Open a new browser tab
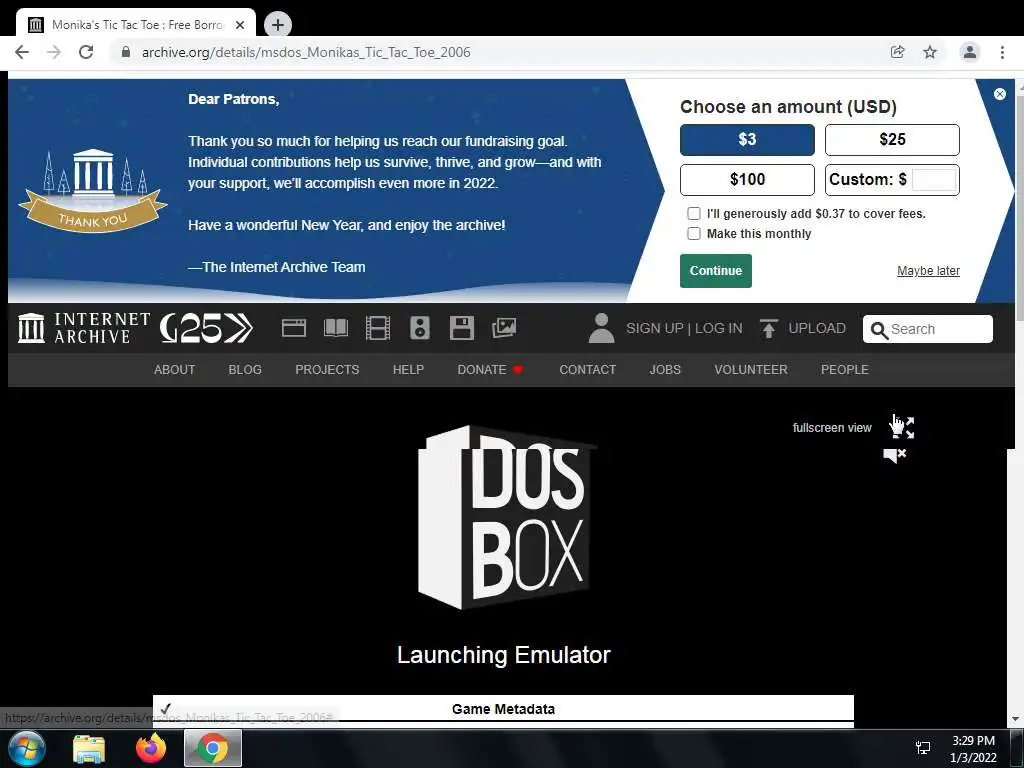1024x768 pixels. [x=278, y=25]
